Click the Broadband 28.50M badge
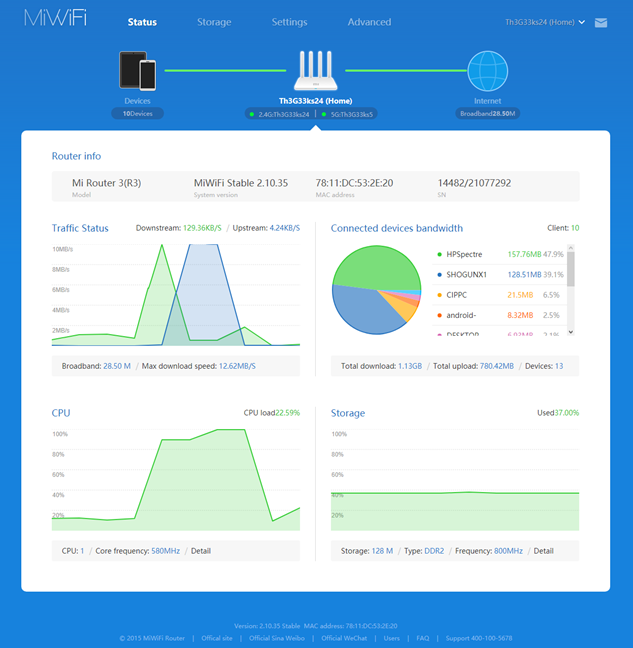633x648 pixels. tap(488, 114)
